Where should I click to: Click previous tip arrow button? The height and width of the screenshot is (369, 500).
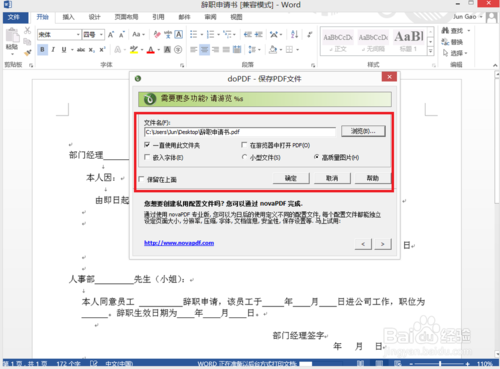(363, 244)
